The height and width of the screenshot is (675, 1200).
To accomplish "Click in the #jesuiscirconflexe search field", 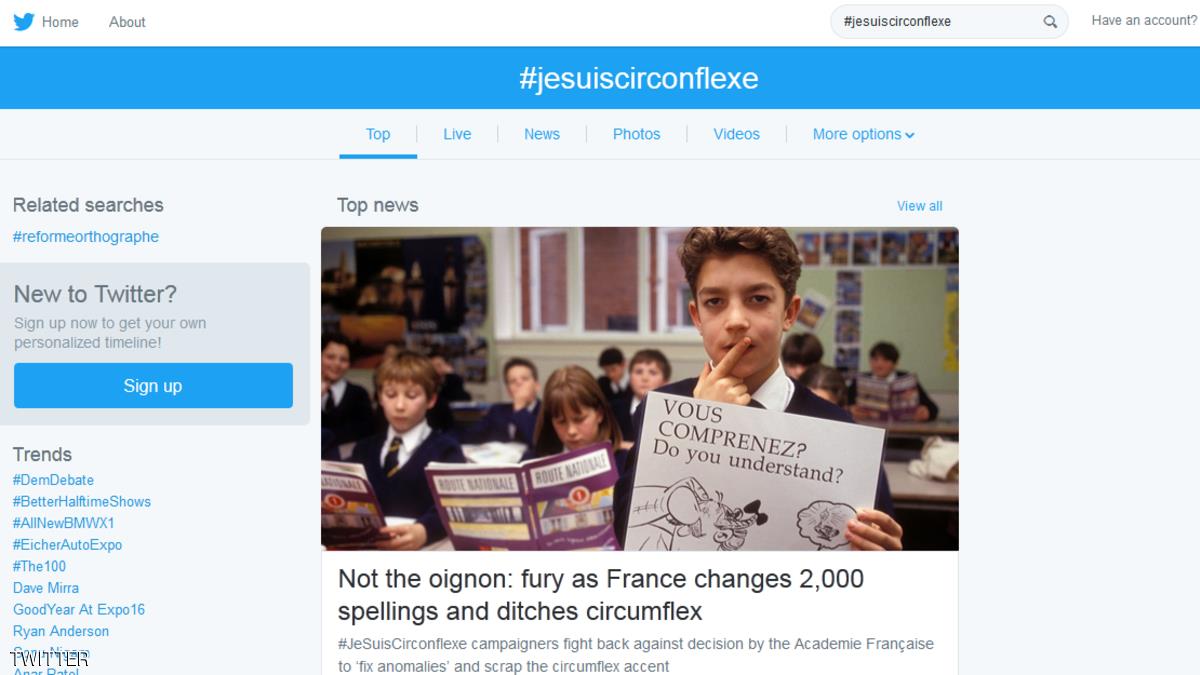I will coord(935,22).
